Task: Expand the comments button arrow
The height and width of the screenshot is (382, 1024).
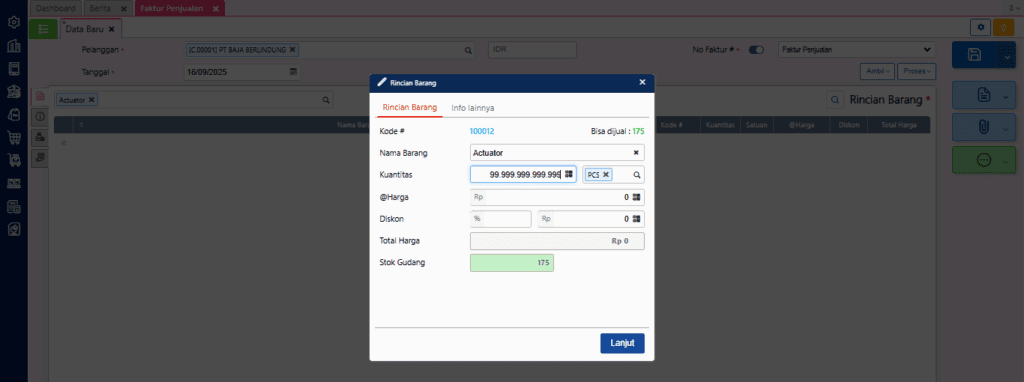Action: click(1006, 162)
